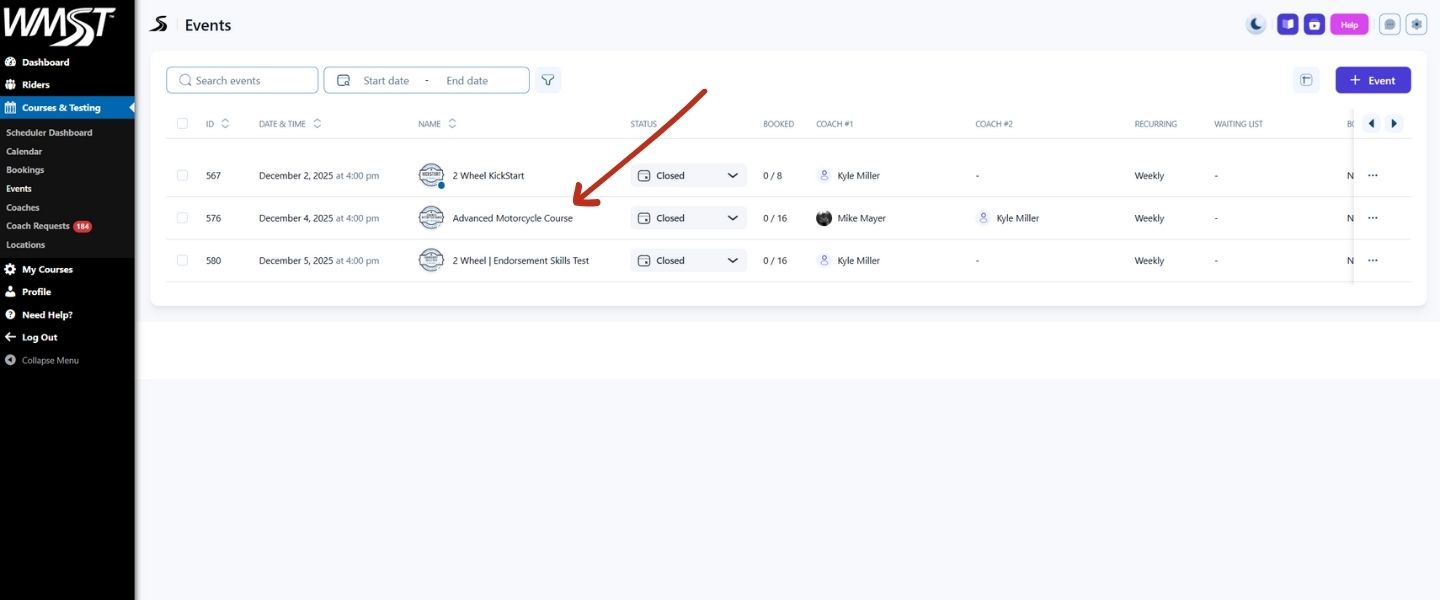The height and width of the screenshot is (600, 1440).
Task: Open the video tutorials icon in header
Action: tap(1314, 25)
